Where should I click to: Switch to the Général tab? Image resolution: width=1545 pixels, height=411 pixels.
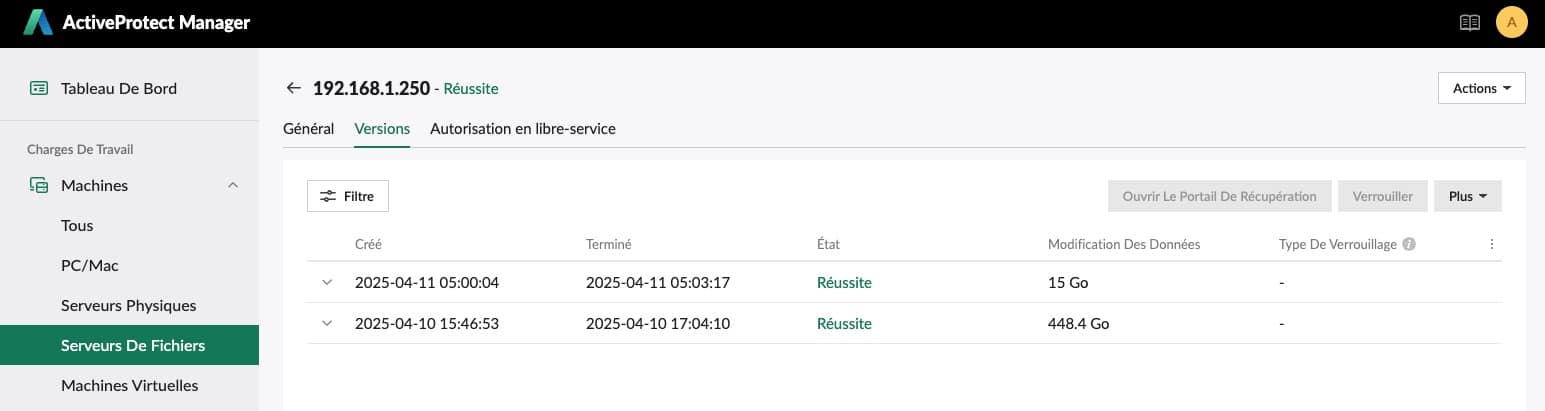[x=308, y=129]
